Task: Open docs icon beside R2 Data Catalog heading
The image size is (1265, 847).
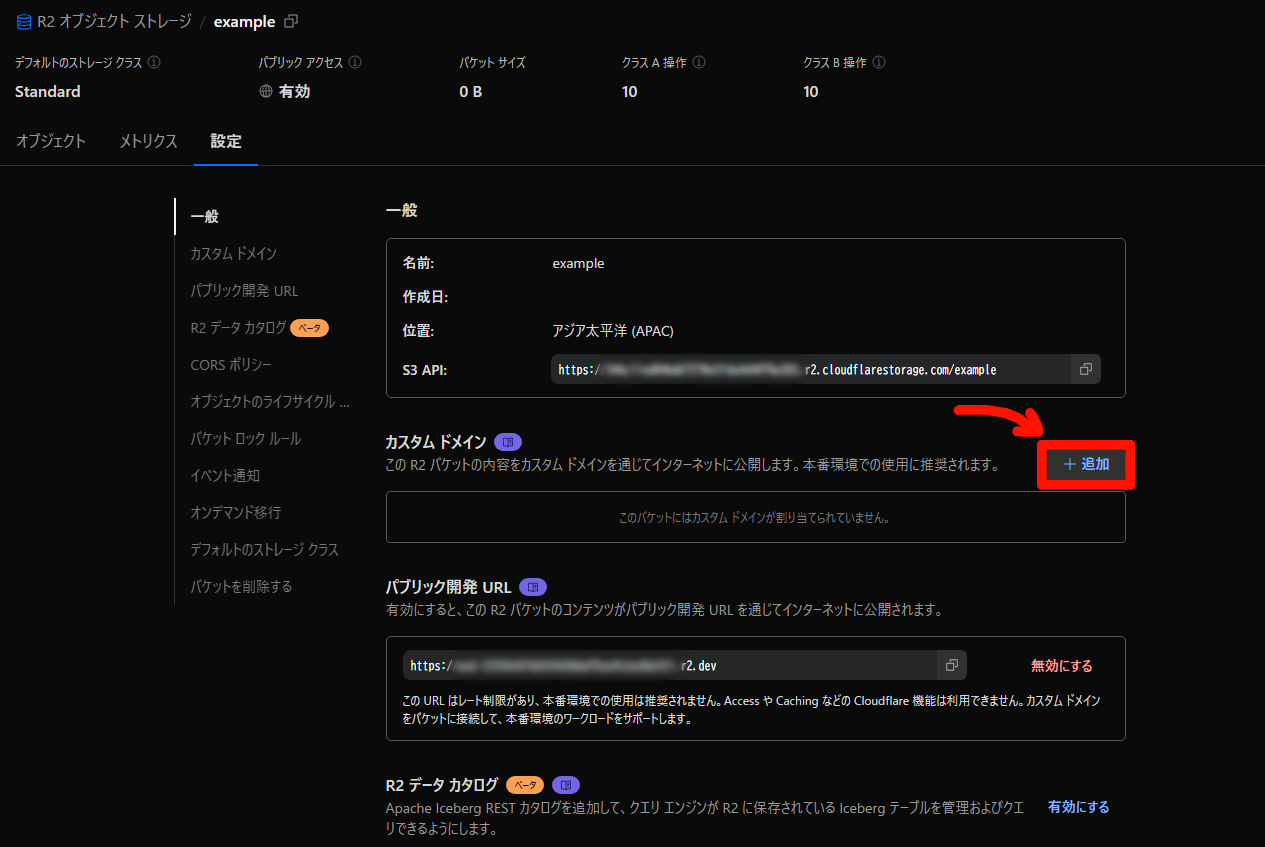Action: click(566, 785)
